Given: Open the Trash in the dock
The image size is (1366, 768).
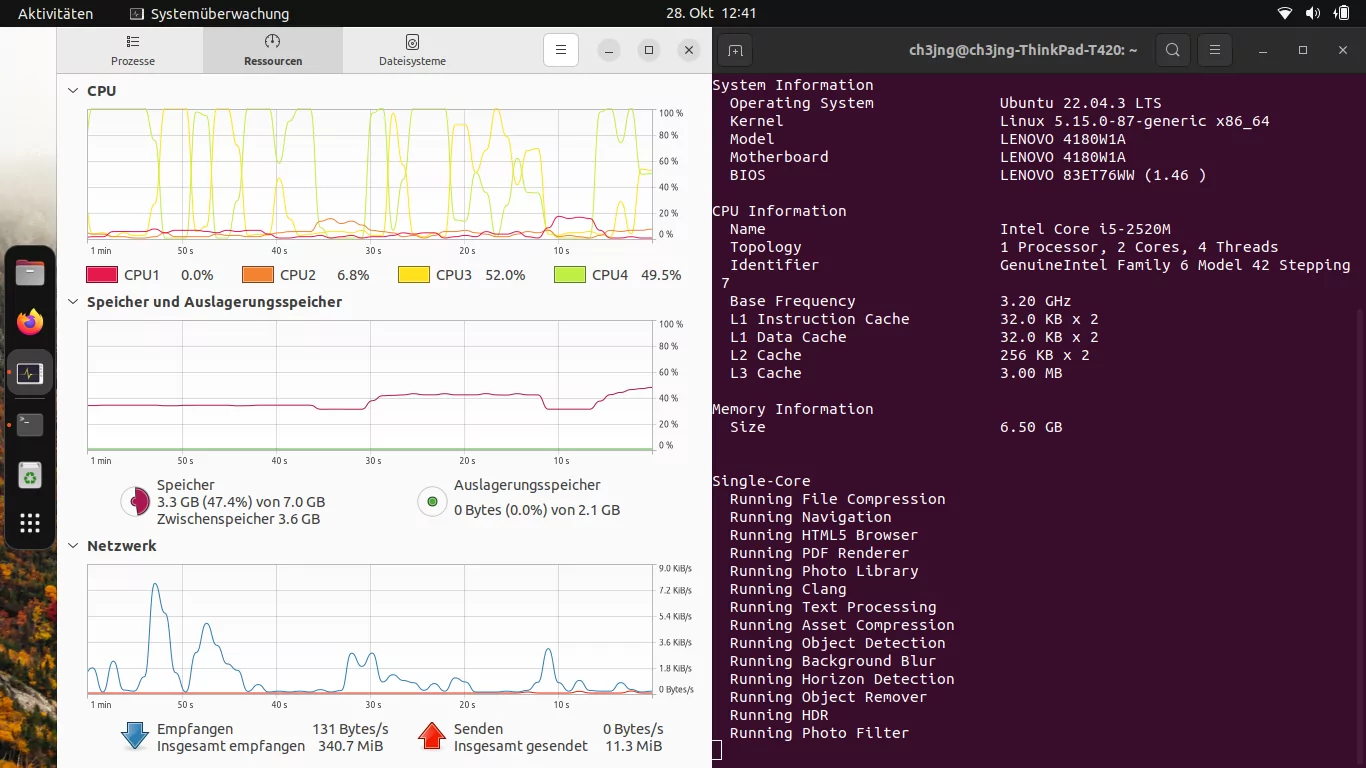Looking at the screenshot, I should 30,476.
